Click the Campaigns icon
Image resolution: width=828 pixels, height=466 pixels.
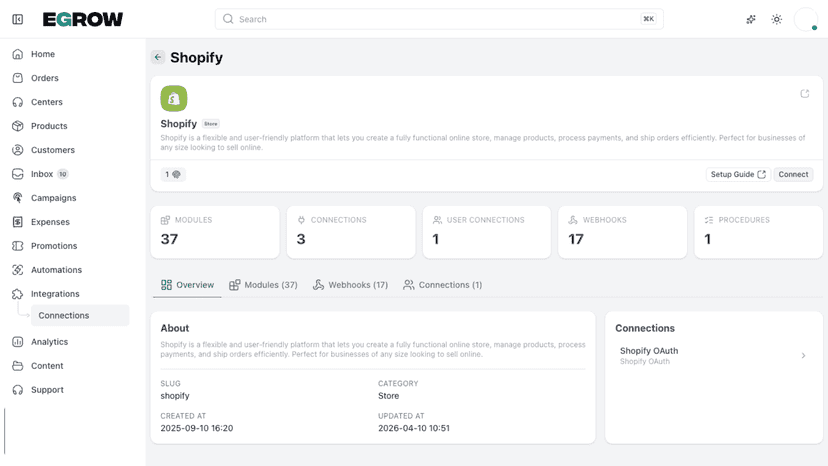[17, 198]
